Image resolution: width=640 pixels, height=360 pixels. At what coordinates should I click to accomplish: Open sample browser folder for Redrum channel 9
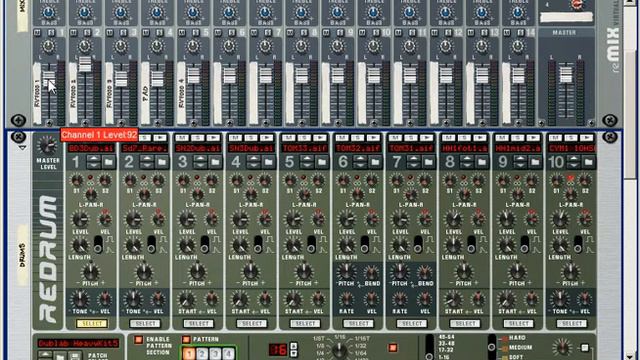(x=536, y=162)
